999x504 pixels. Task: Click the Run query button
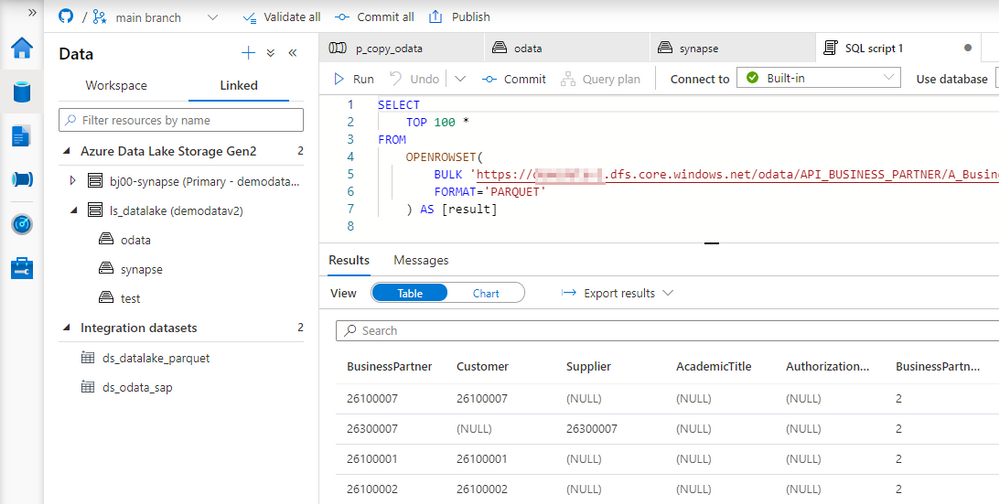(x=354, y=79)
